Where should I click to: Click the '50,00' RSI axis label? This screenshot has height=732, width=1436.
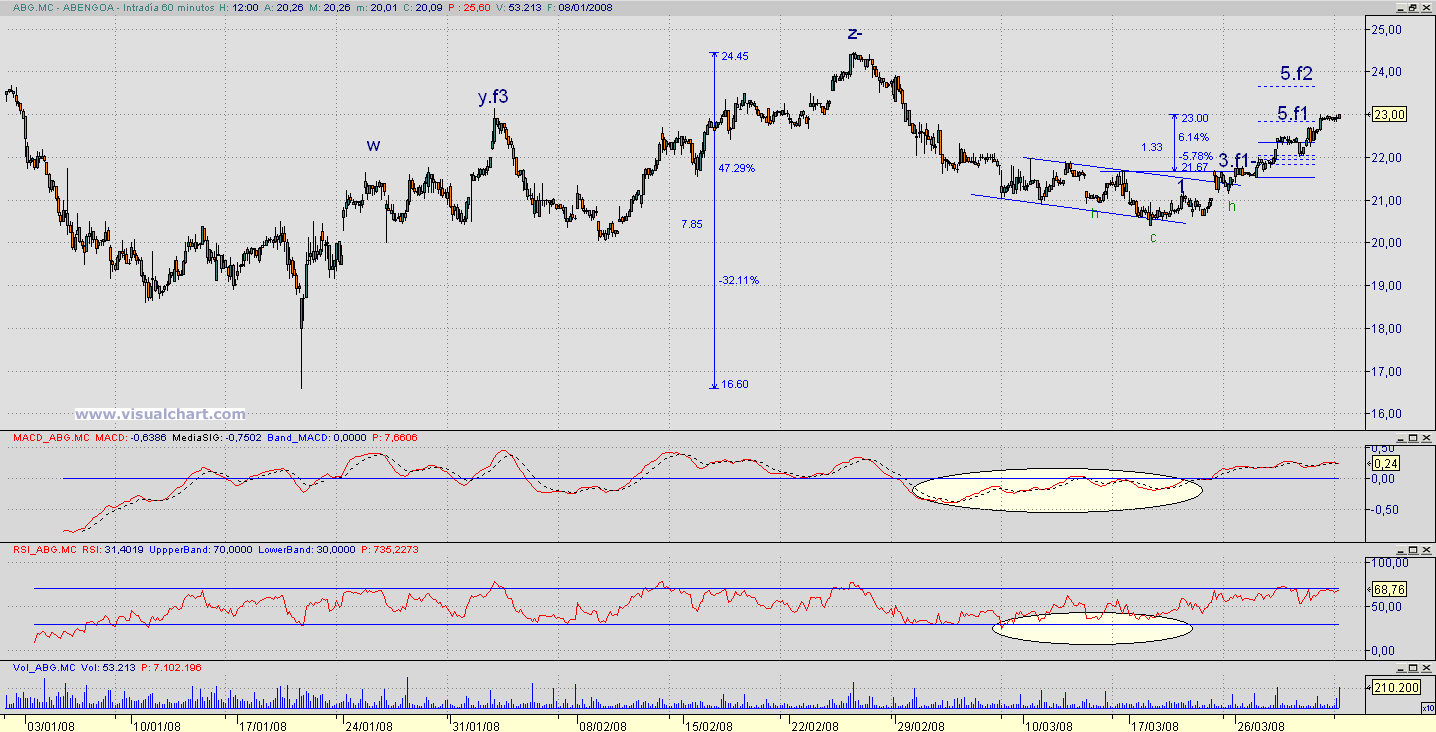coord(1386,607)
